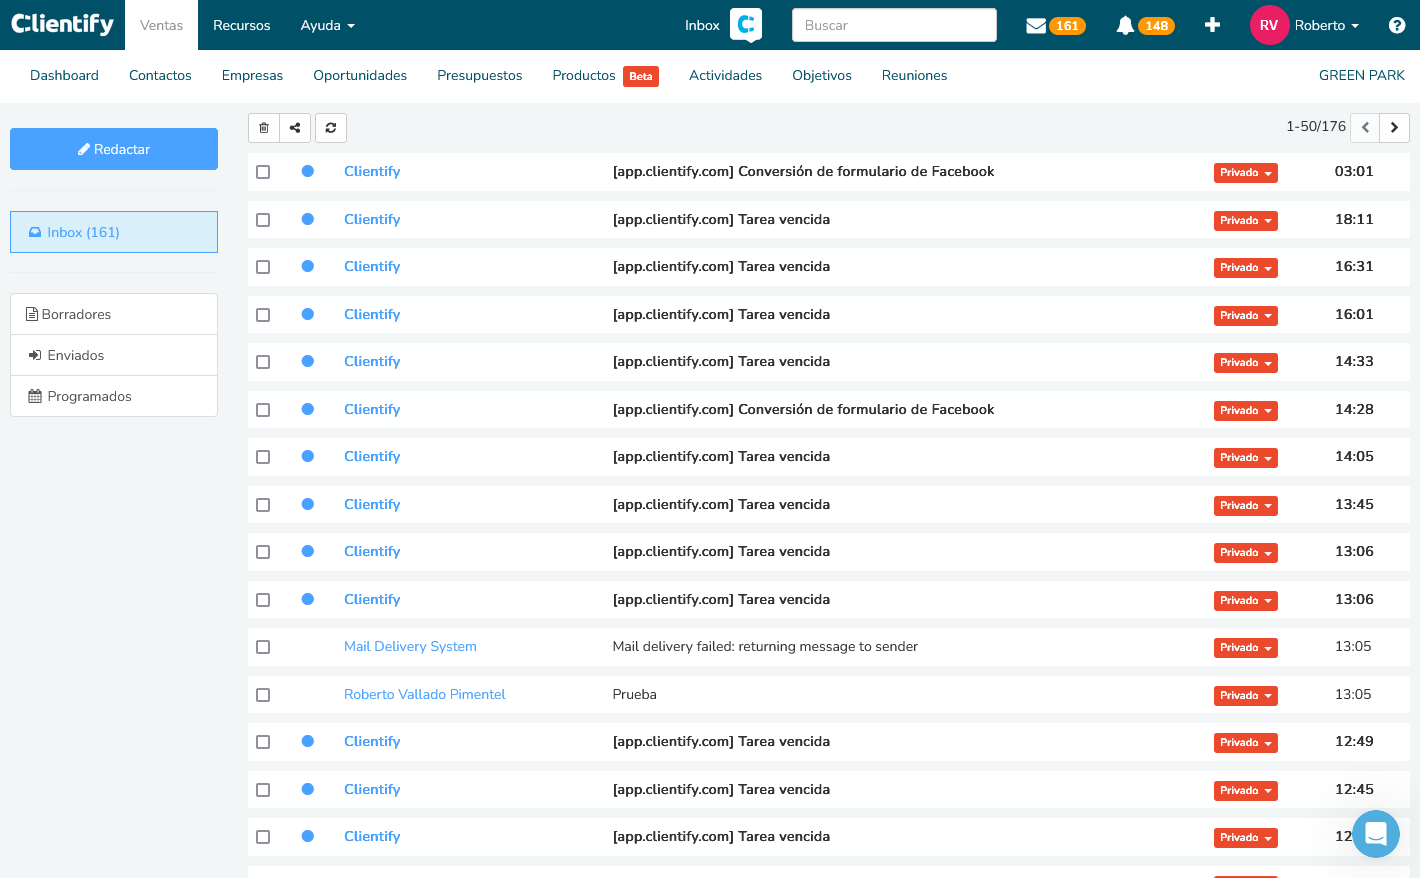The height and width of the screenshot is (878, 1420).
Task: Open the chat support bubble
Action: (1376, 833)
